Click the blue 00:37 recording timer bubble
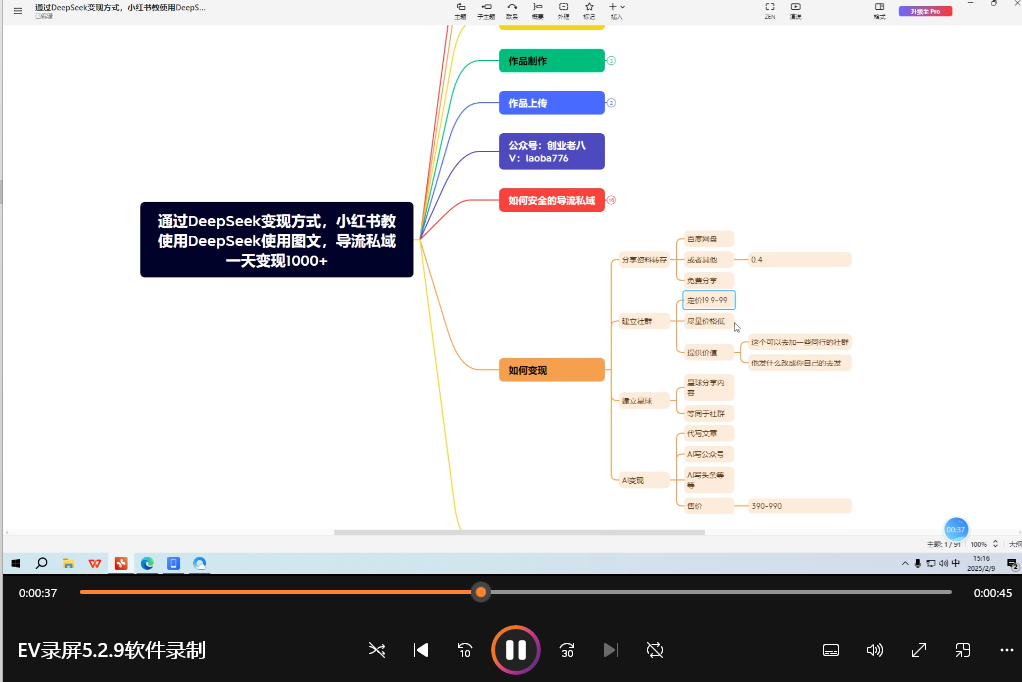This screenshot has width=1022, height=682. coord(956,529)
